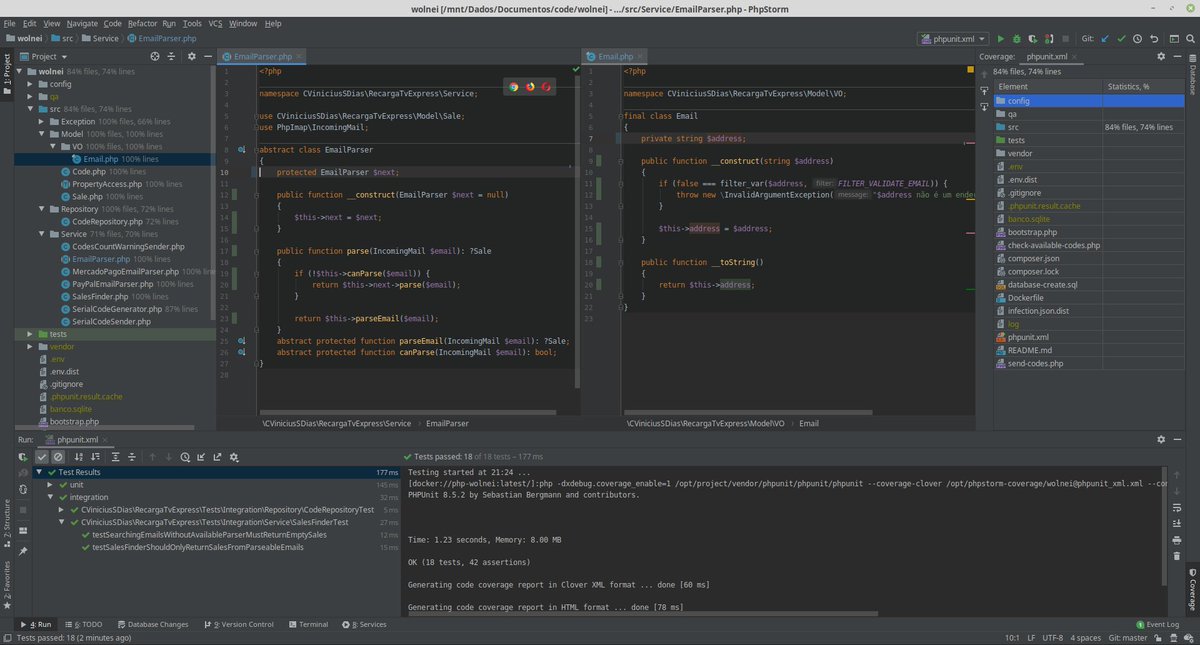Image resolution: width=1200 pixels, height=645 pixels.
Task: Collapse all test results
Action: click(132, 457)
